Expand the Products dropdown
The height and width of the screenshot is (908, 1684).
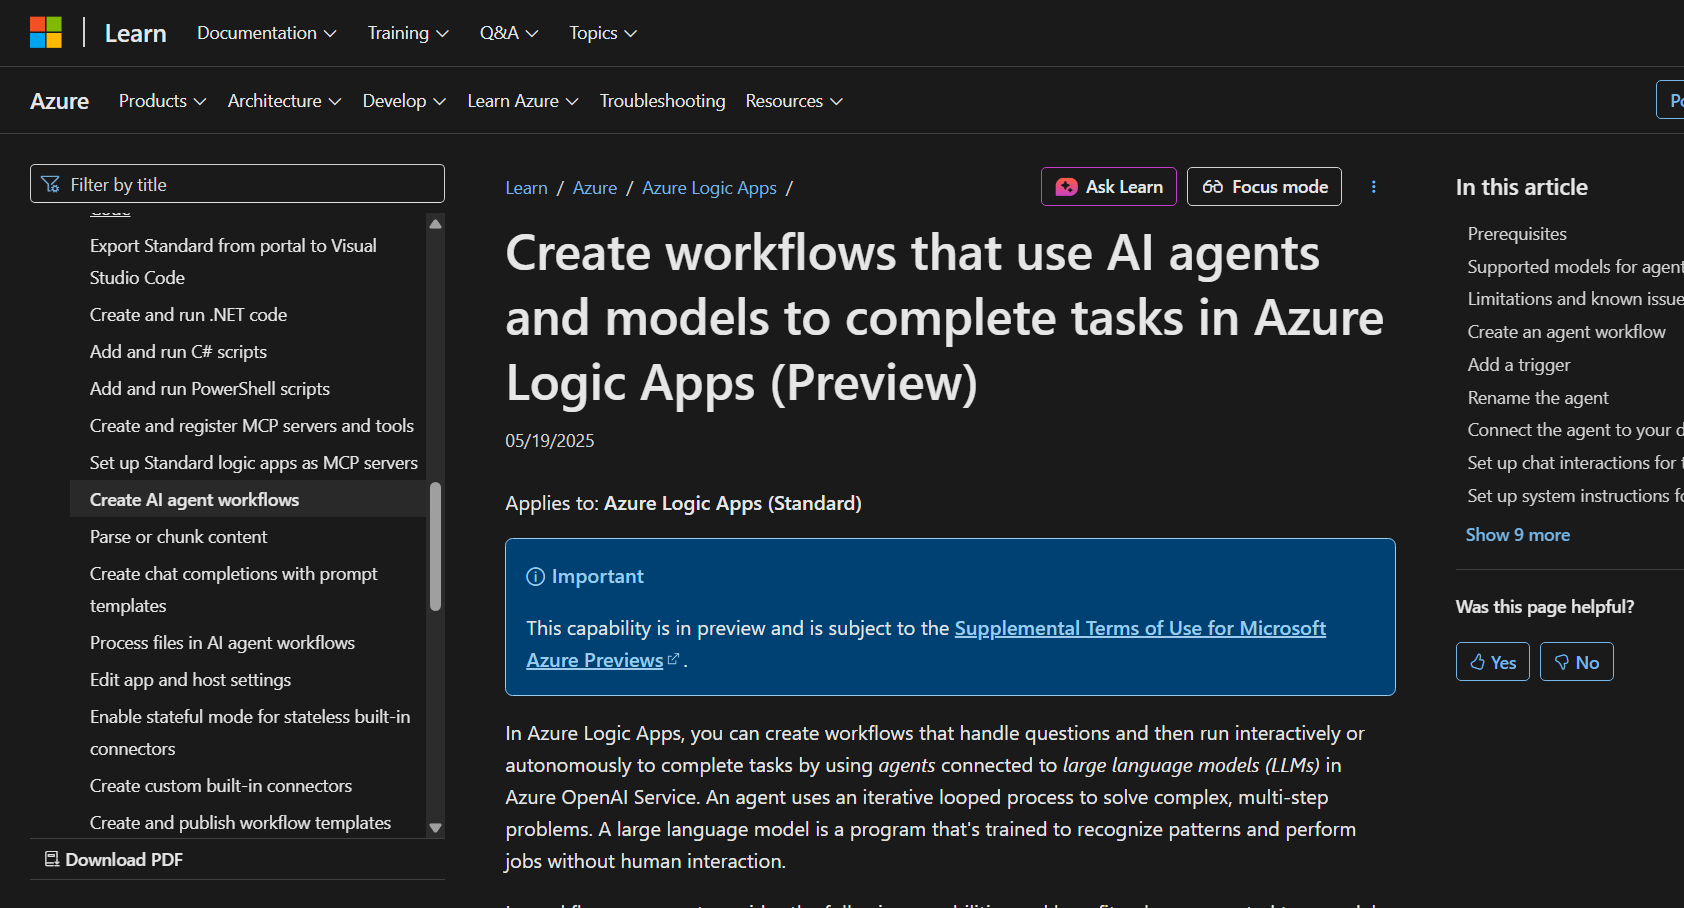click(161, 100)
